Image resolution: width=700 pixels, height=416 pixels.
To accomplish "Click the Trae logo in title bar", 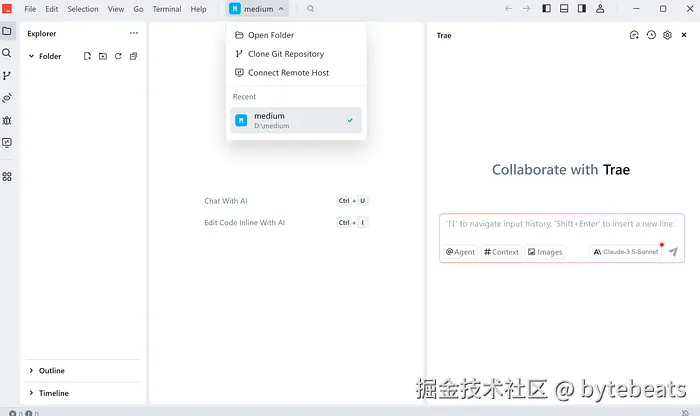I will [7, 8].
